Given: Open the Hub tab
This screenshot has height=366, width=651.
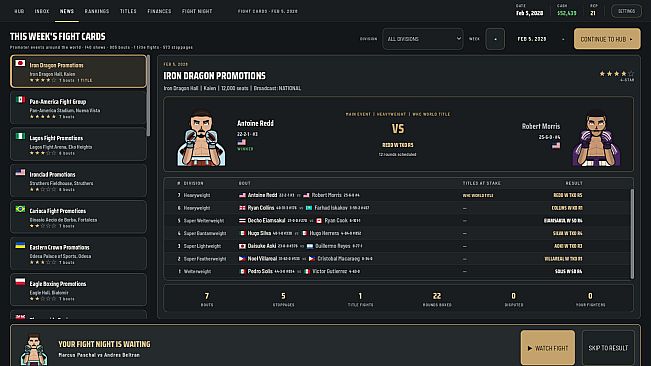Looking at the screenshot, I should [x=20, y=11].
